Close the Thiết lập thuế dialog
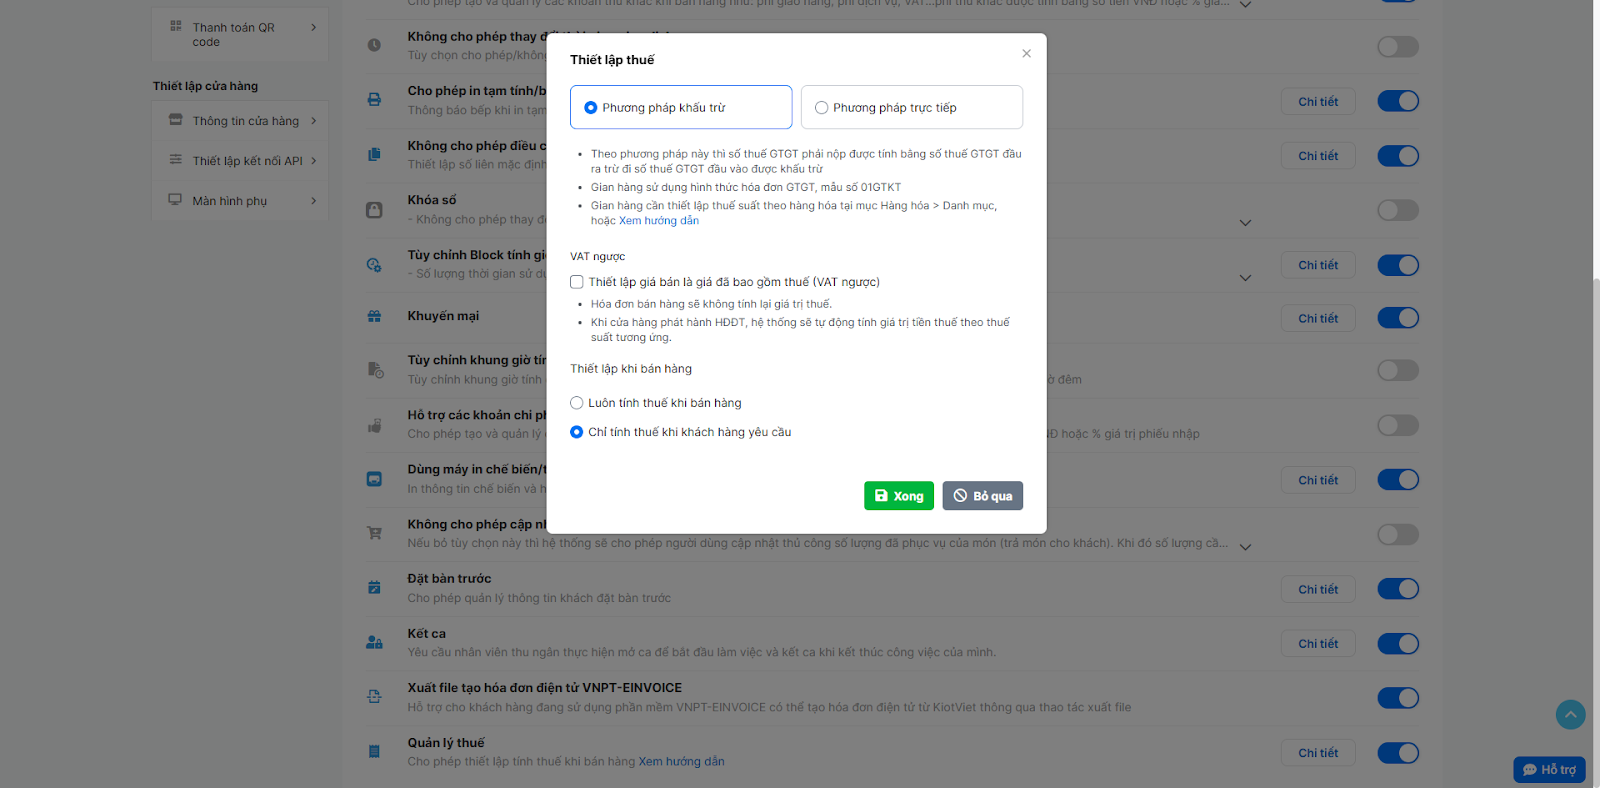The height and width of the screenshot is (788, 1600). (x=1026, y=54)
